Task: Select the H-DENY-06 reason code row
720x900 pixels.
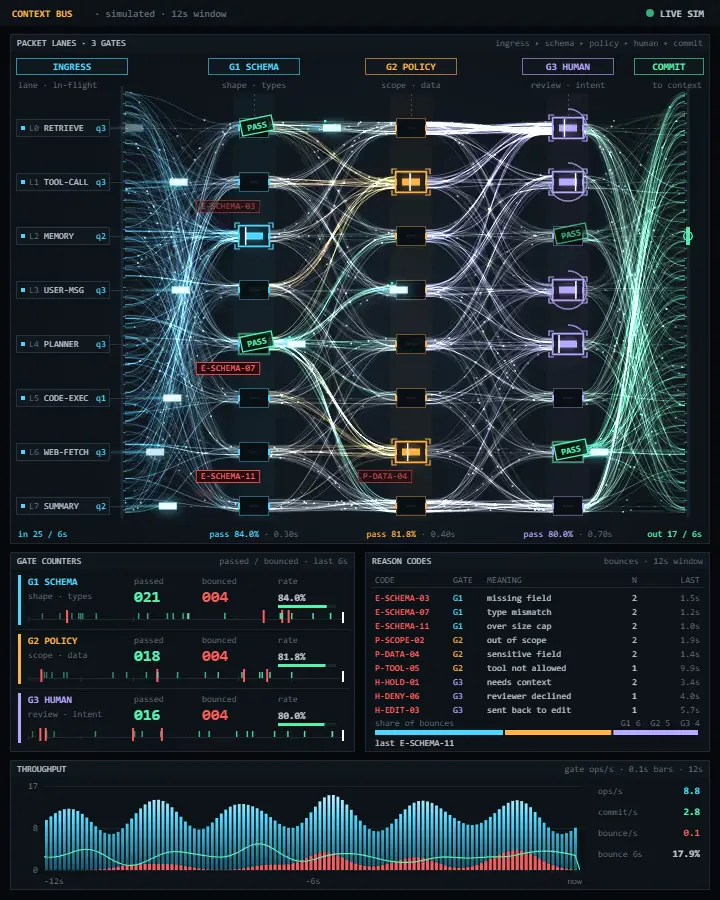Action: (x=537, y=696)
